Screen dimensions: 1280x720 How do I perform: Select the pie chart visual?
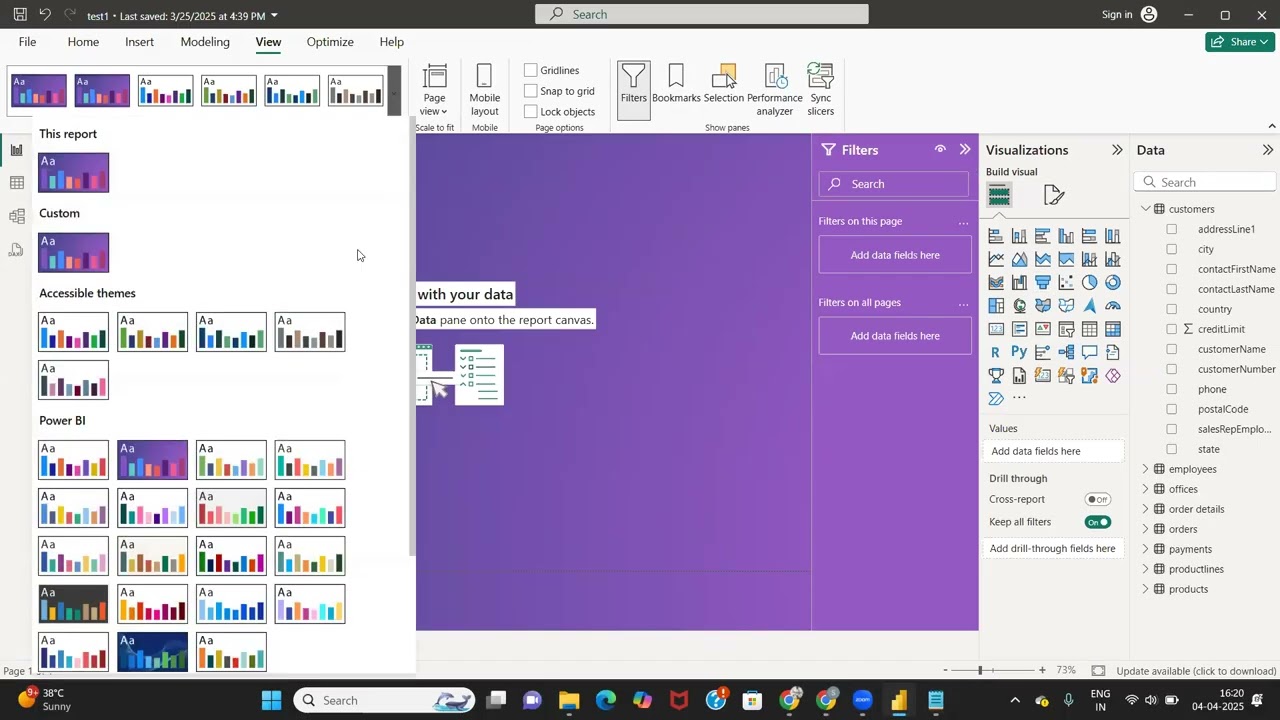pos(1089,283)
